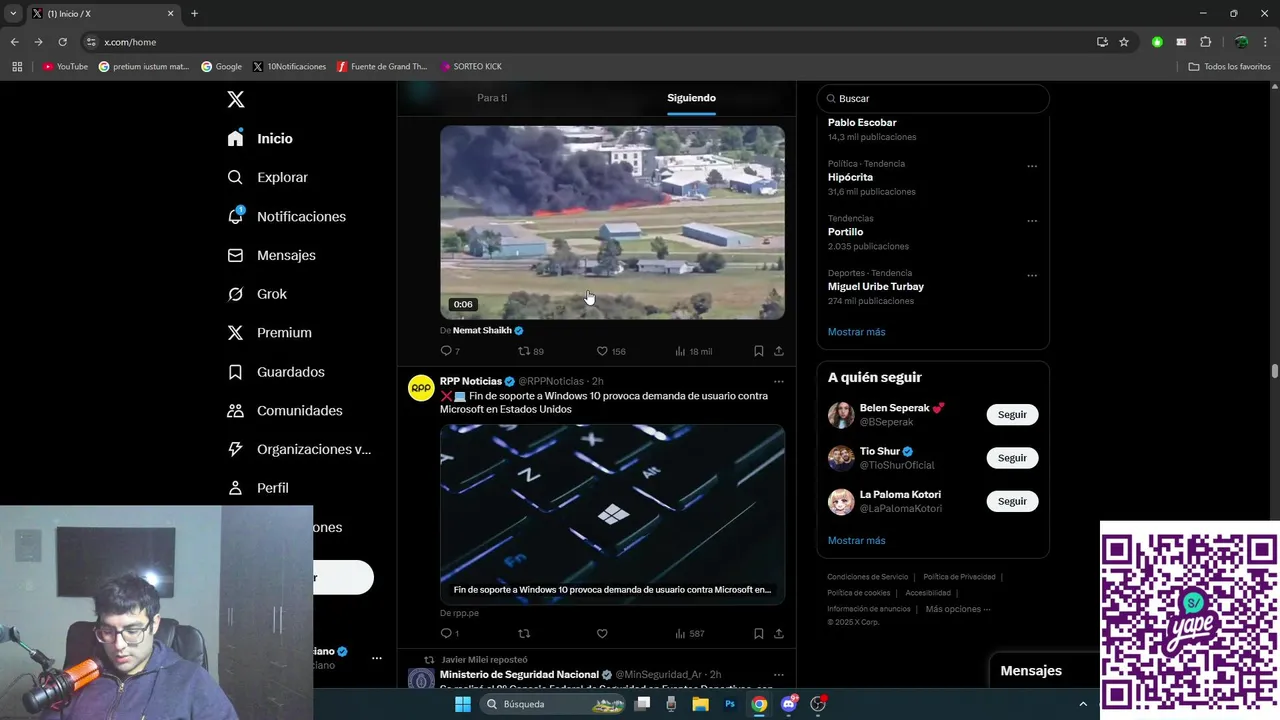Reply to the Nemat Shaikh video post
This screenshot has height=720, width=1280.
tap(450, 351)
